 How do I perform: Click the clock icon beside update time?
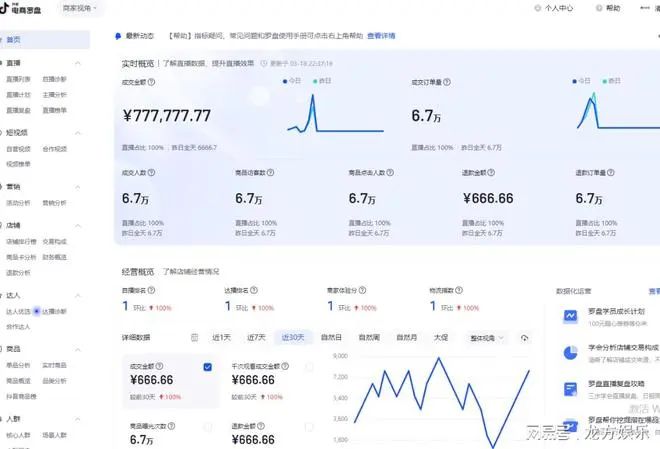coord(264,64)
